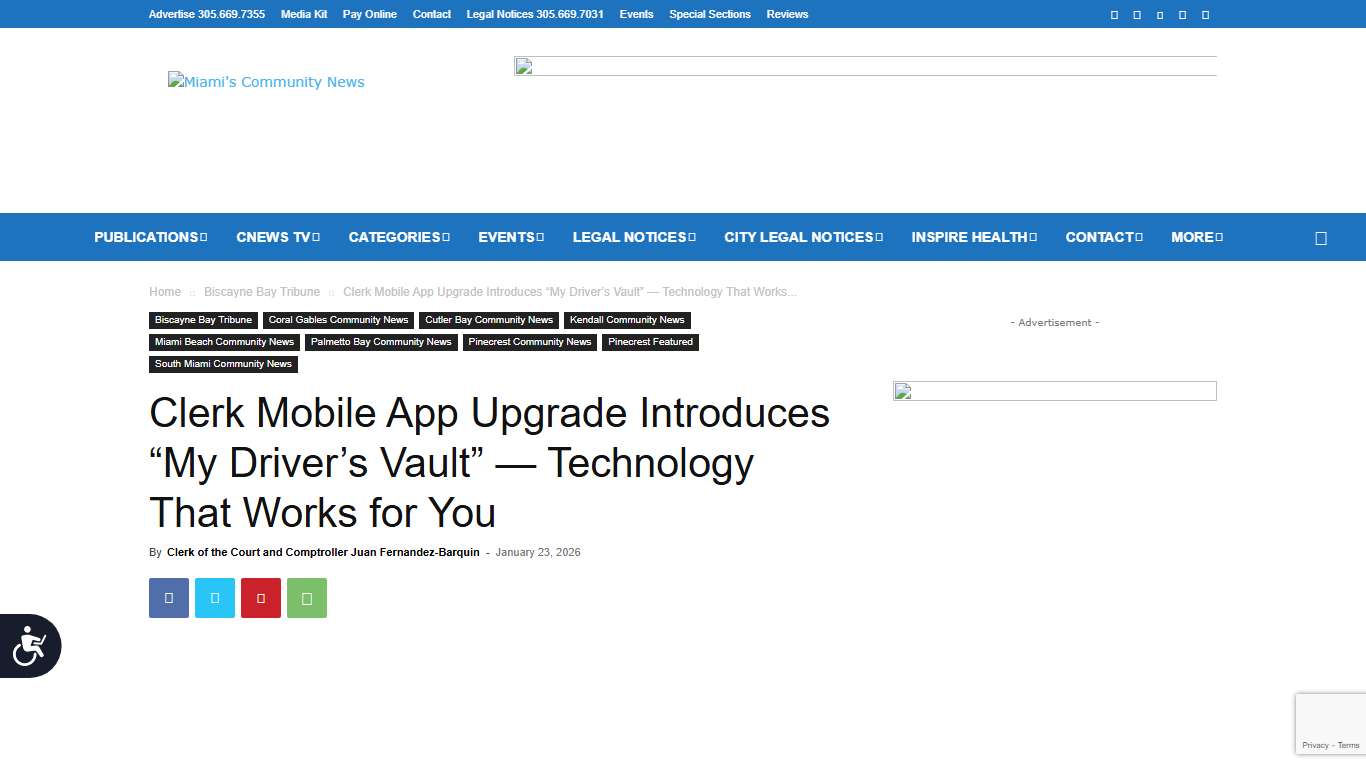Expand the PUBLICATIONS dropdown menu

[150, 237]
